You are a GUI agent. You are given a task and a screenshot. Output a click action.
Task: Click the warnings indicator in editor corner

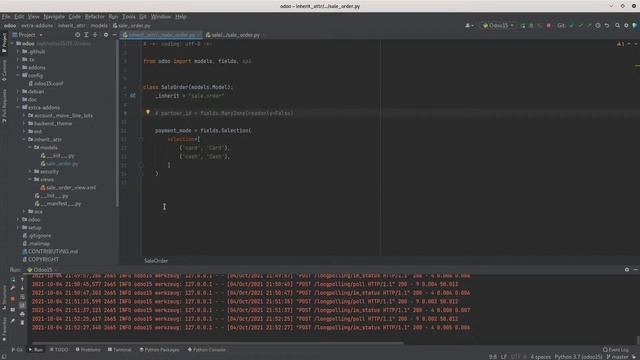[620, 44]
